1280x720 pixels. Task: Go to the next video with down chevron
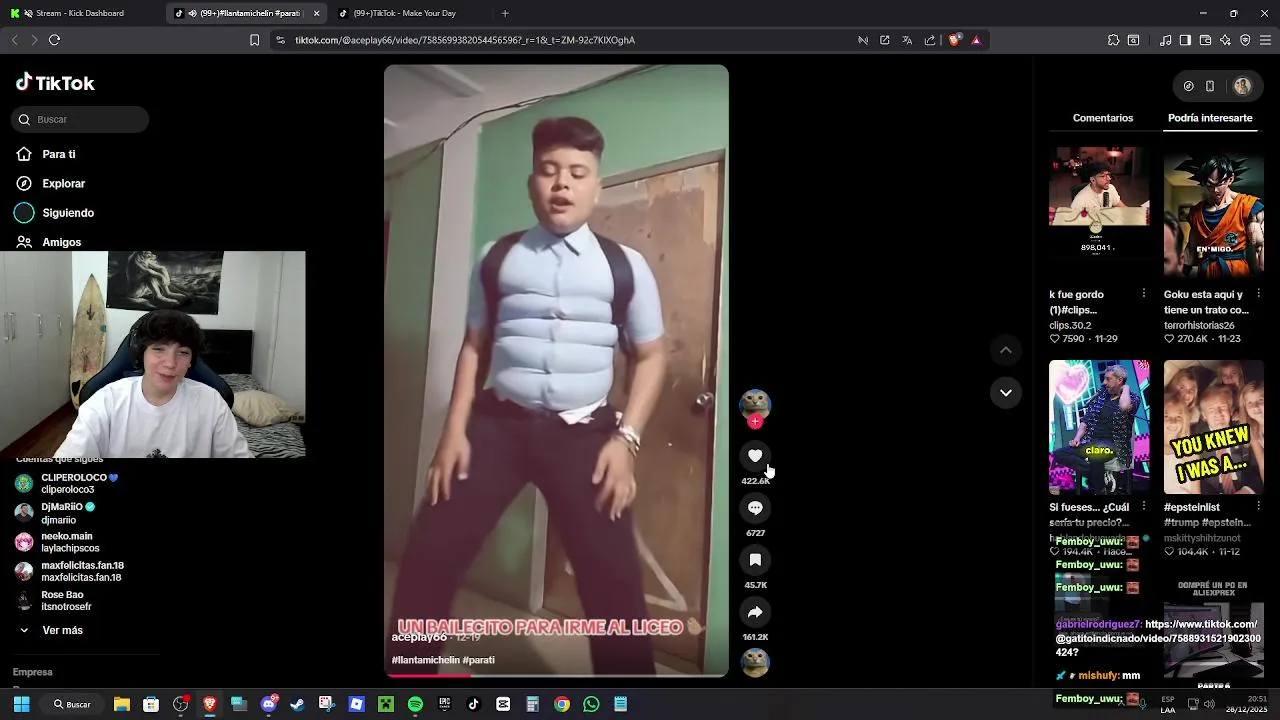(1006, 392)
